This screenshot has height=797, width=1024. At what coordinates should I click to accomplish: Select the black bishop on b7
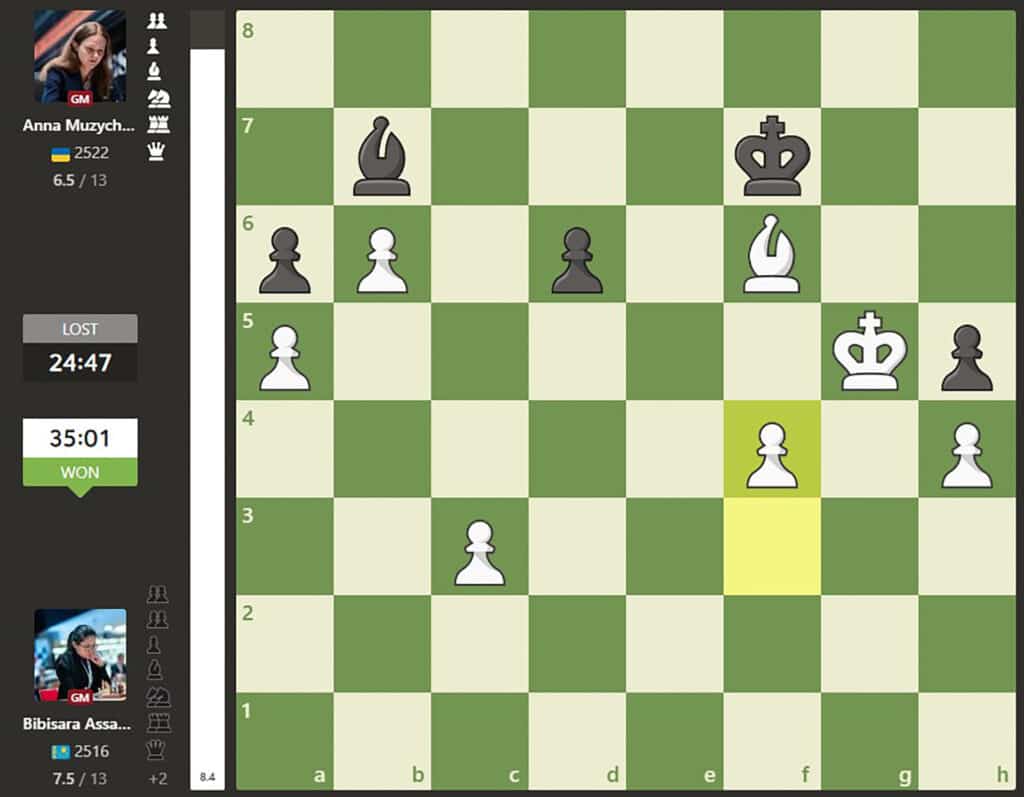click(381, 157)
